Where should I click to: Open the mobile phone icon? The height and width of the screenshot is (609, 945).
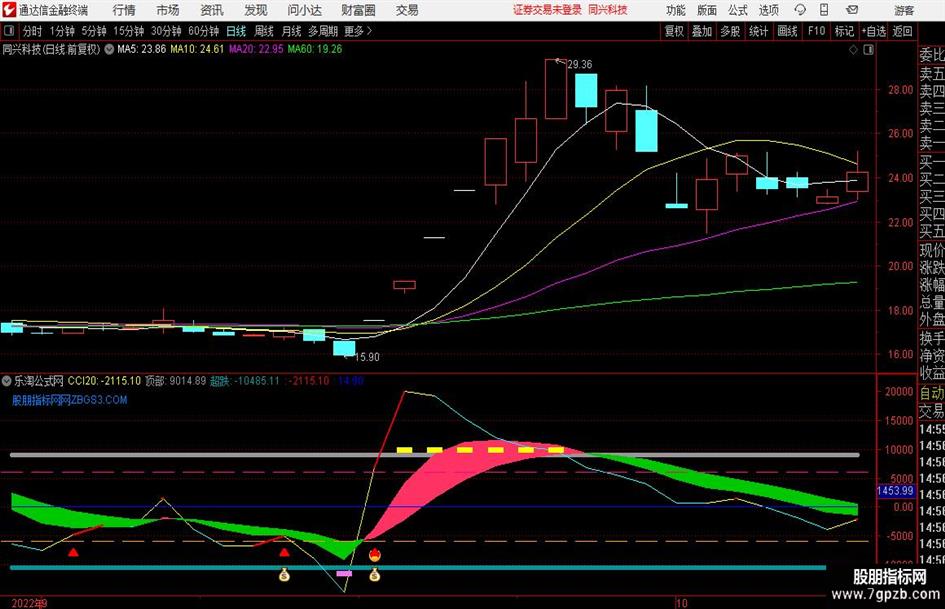(x=824, y=10)
